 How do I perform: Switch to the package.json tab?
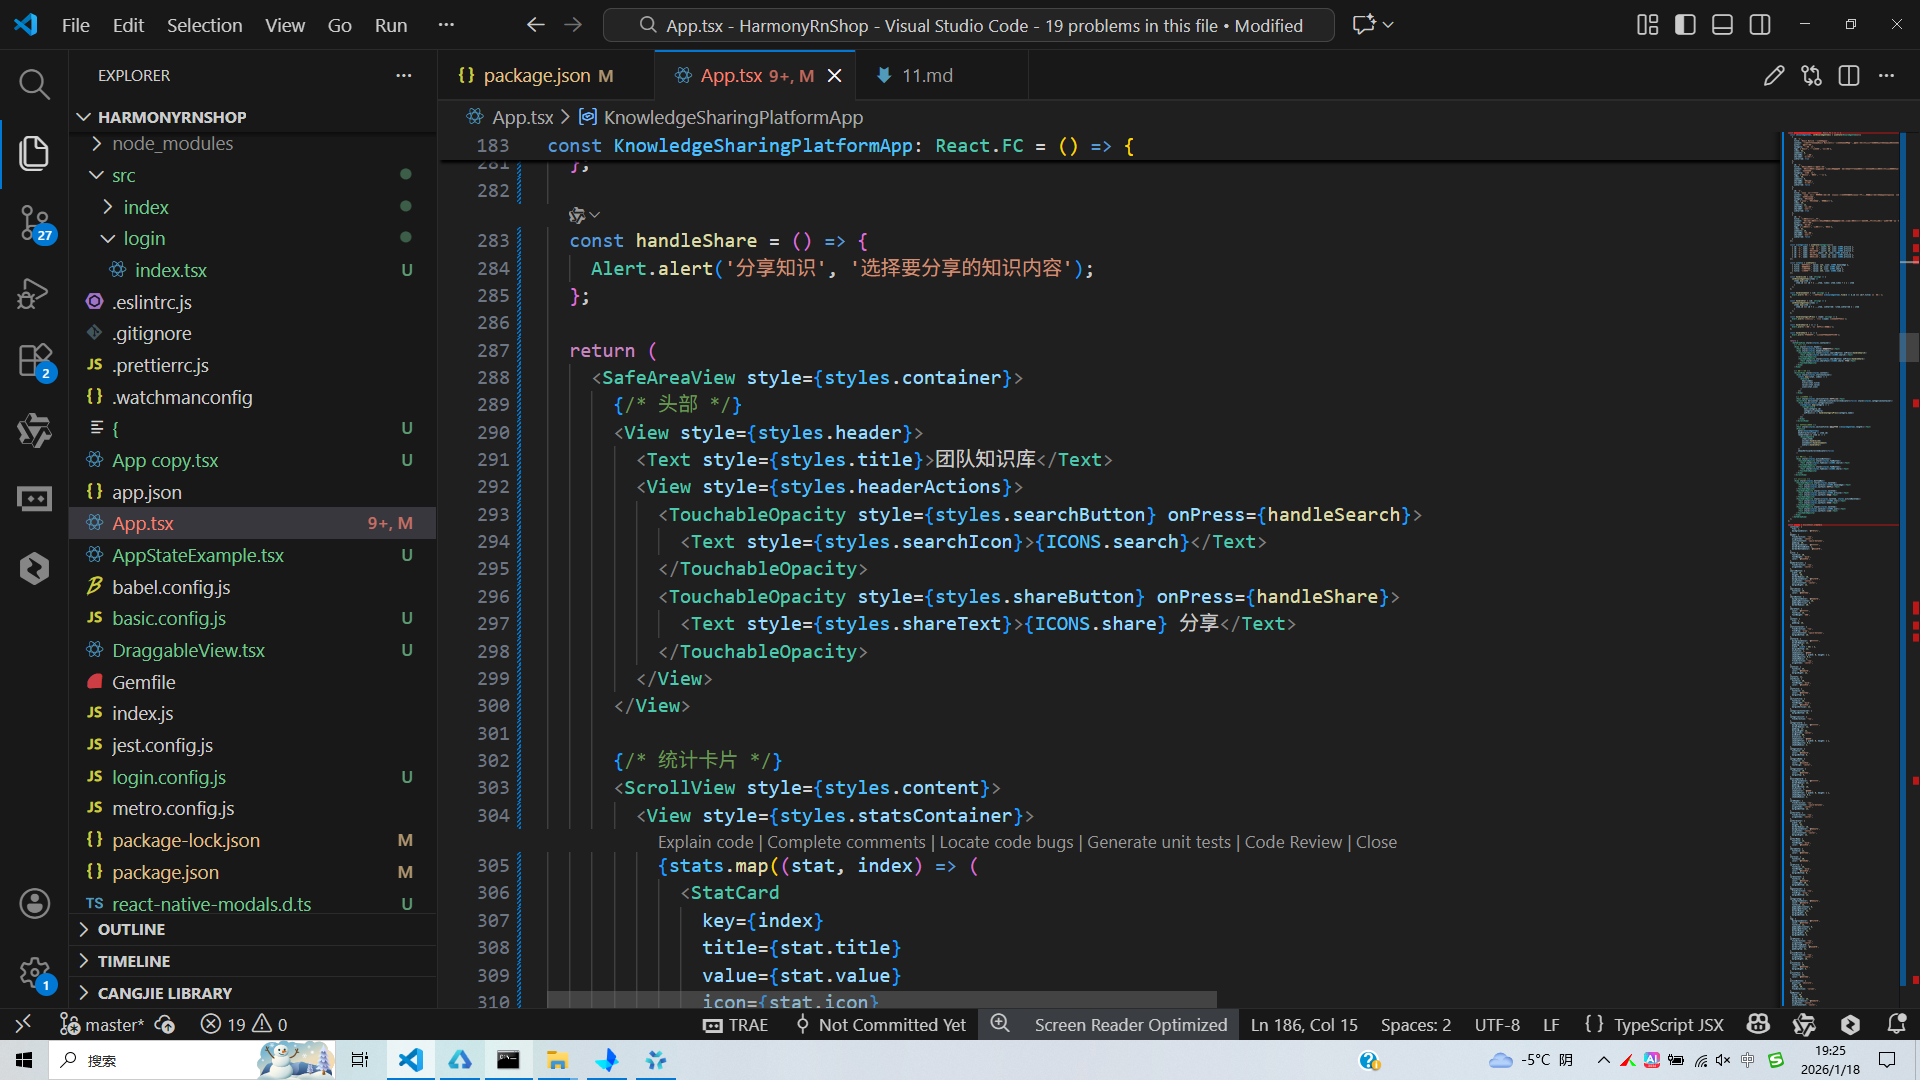pyautogui.click(x=536, y=76)
